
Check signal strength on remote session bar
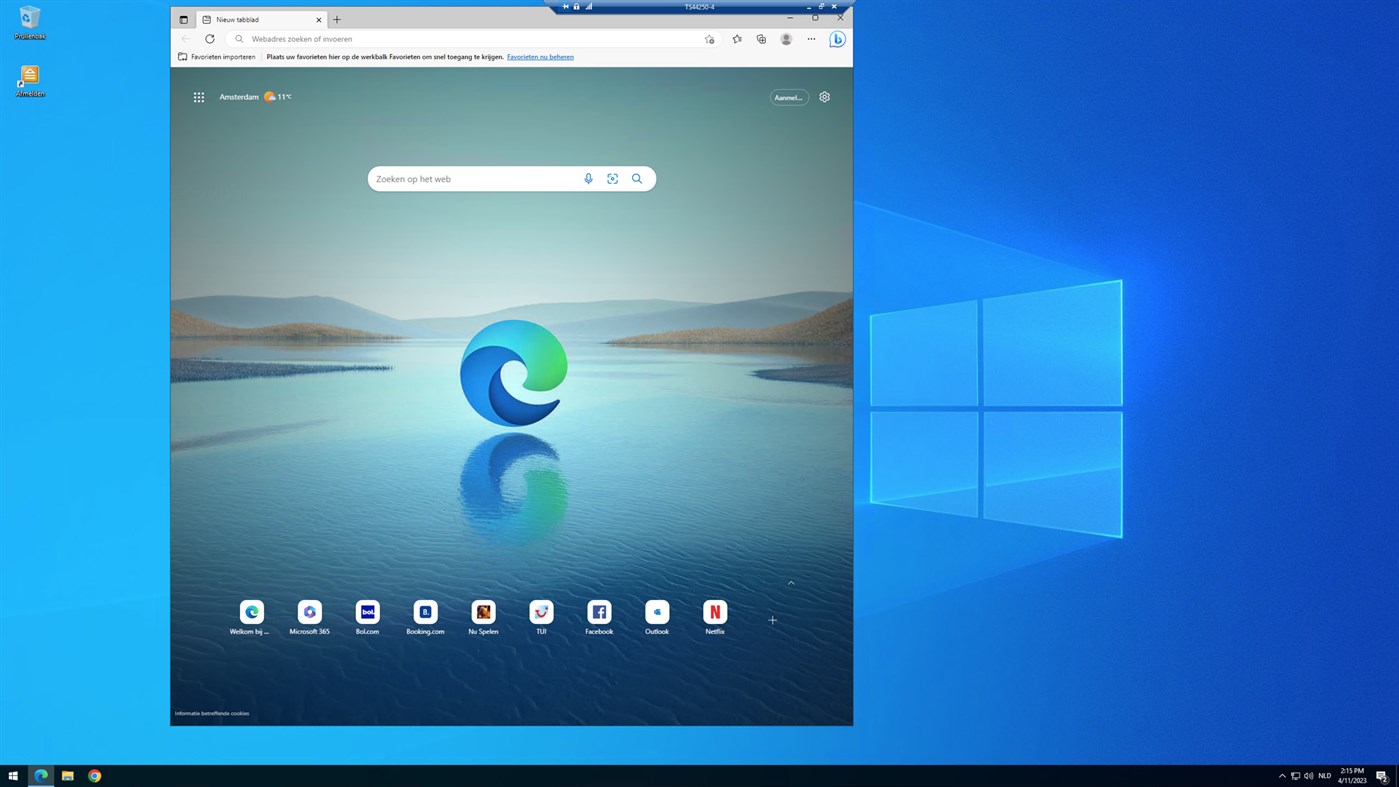[589, 7]
